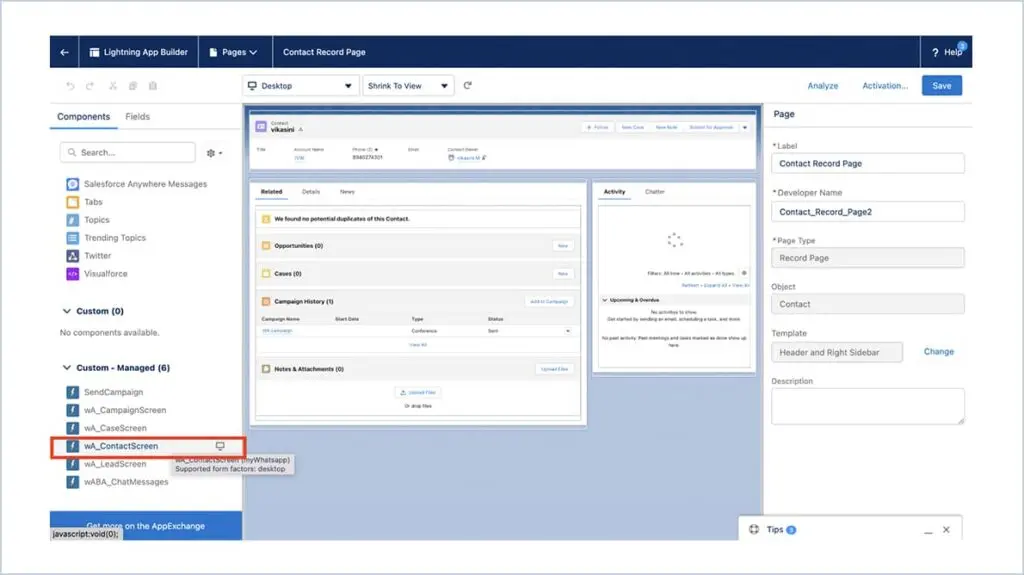Close the Tips panel
The image size is (1024, 575).
[946, 530]
